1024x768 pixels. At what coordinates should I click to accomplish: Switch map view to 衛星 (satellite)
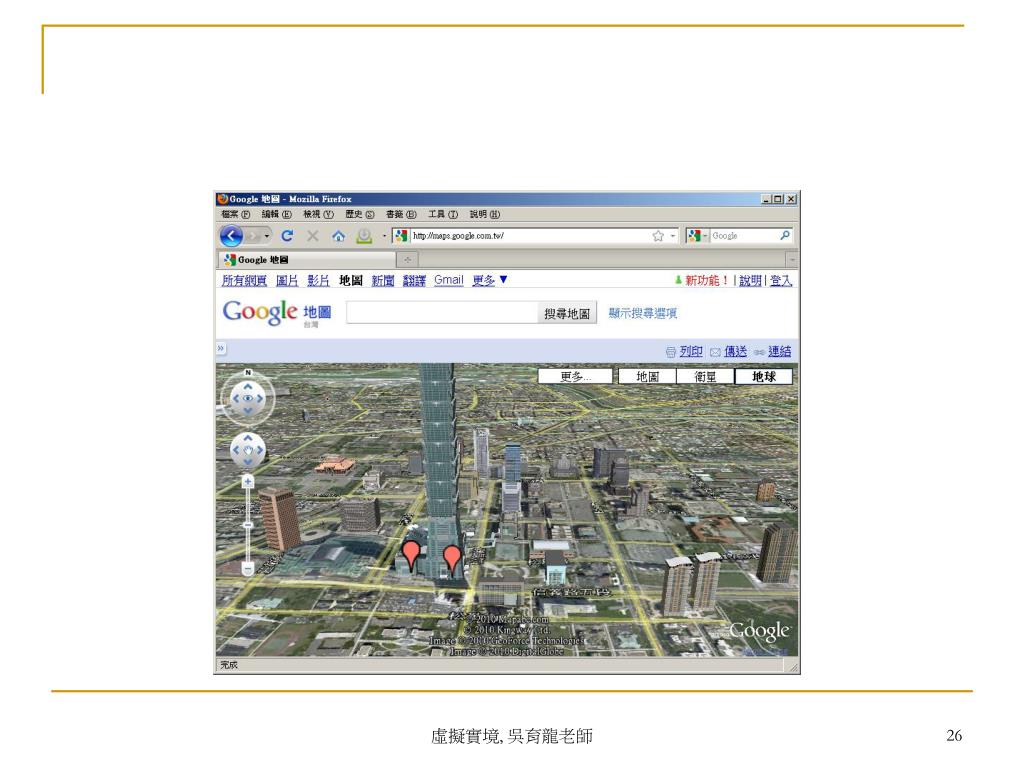coord(705,377)
